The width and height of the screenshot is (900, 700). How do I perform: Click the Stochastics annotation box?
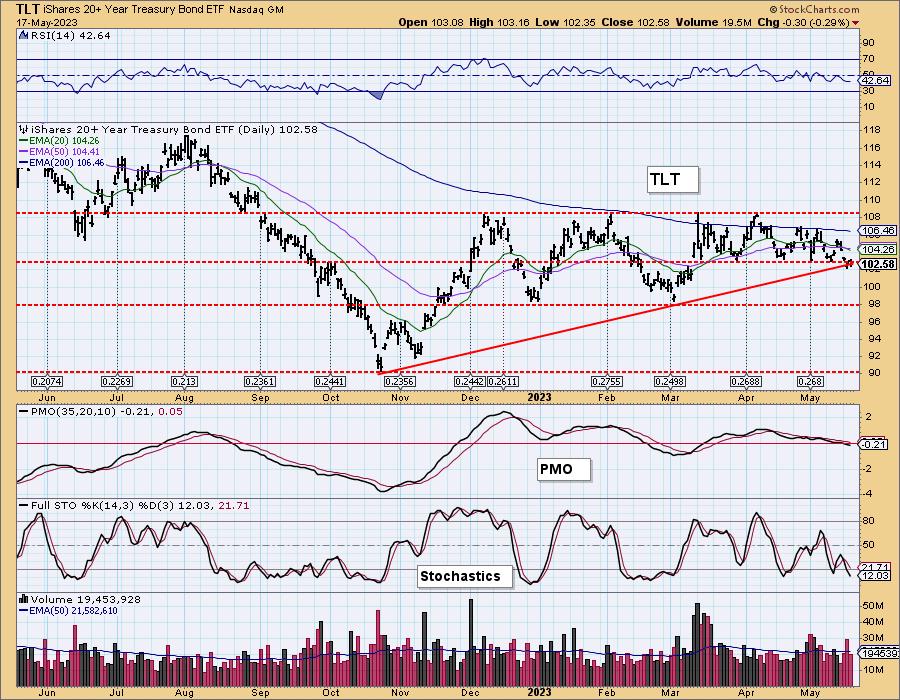click(x=464, y=576)
